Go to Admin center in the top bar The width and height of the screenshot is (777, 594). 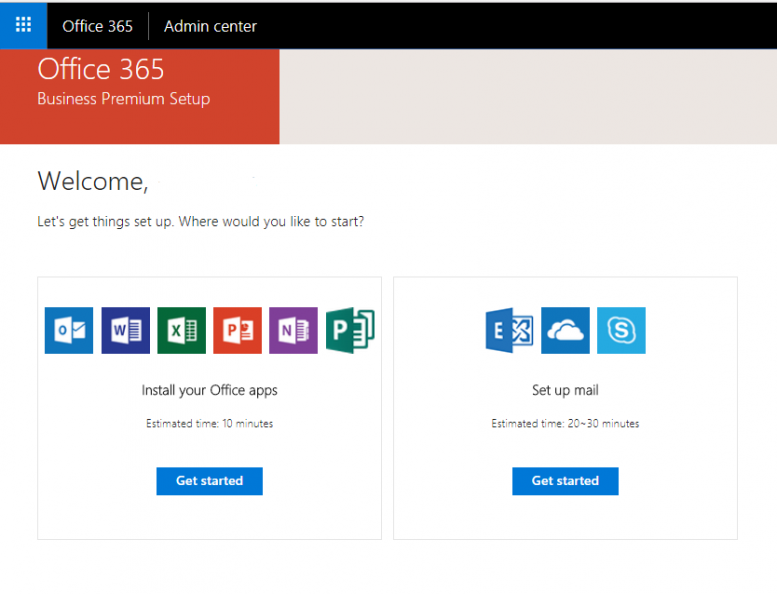tap(211, 26)
